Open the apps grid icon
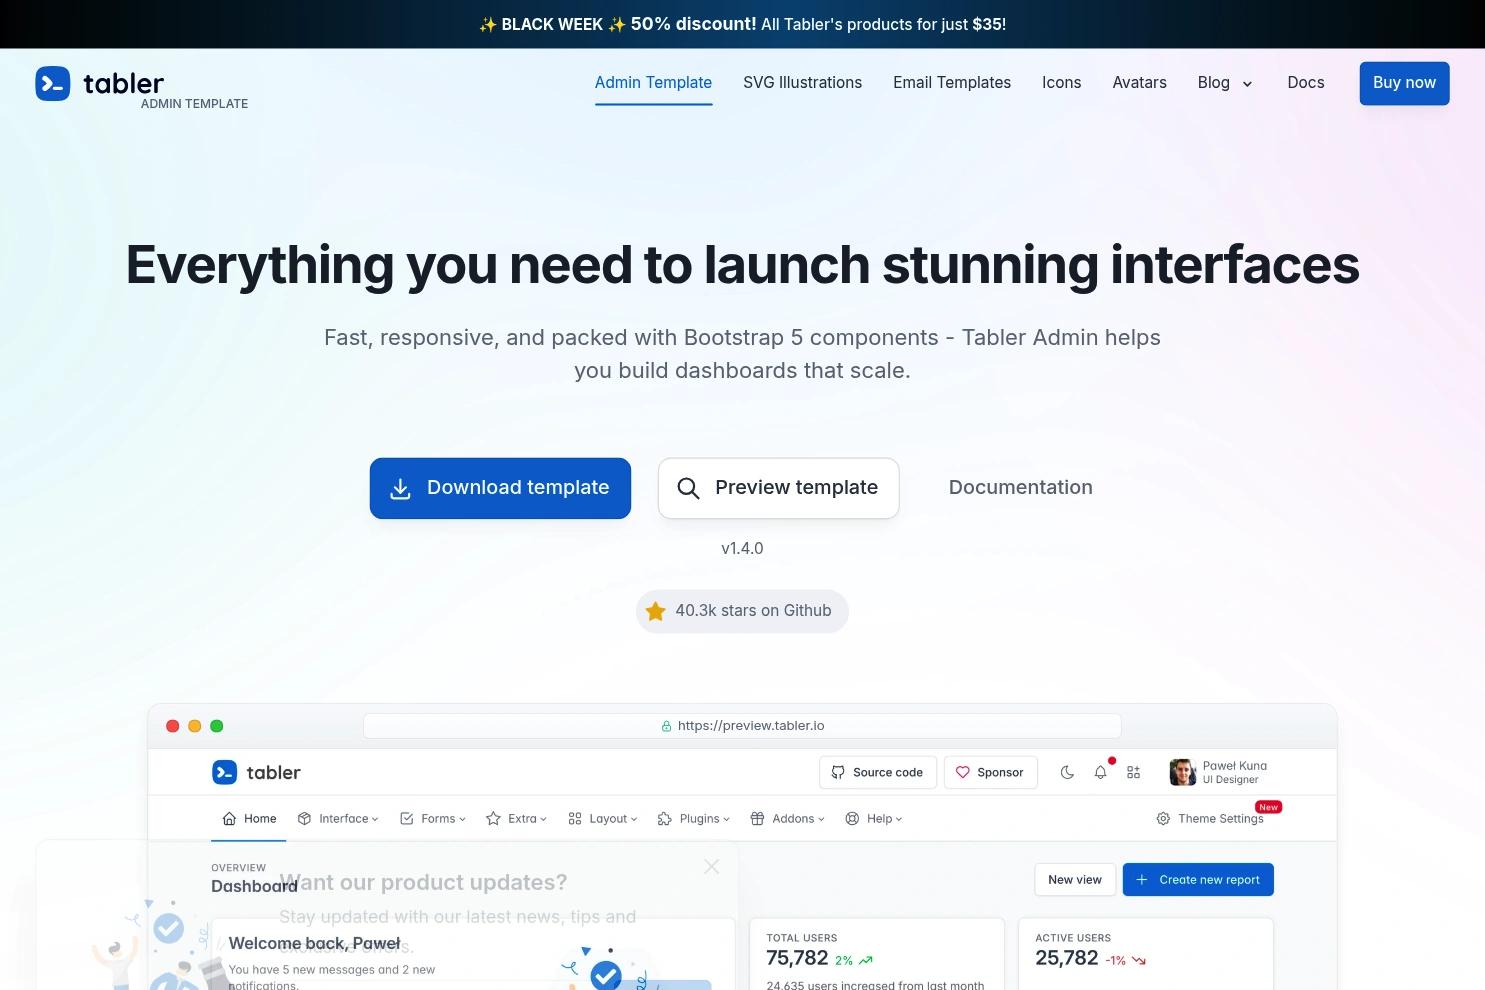Viewport: 1485px width, 990px height. click(1133, 772)
